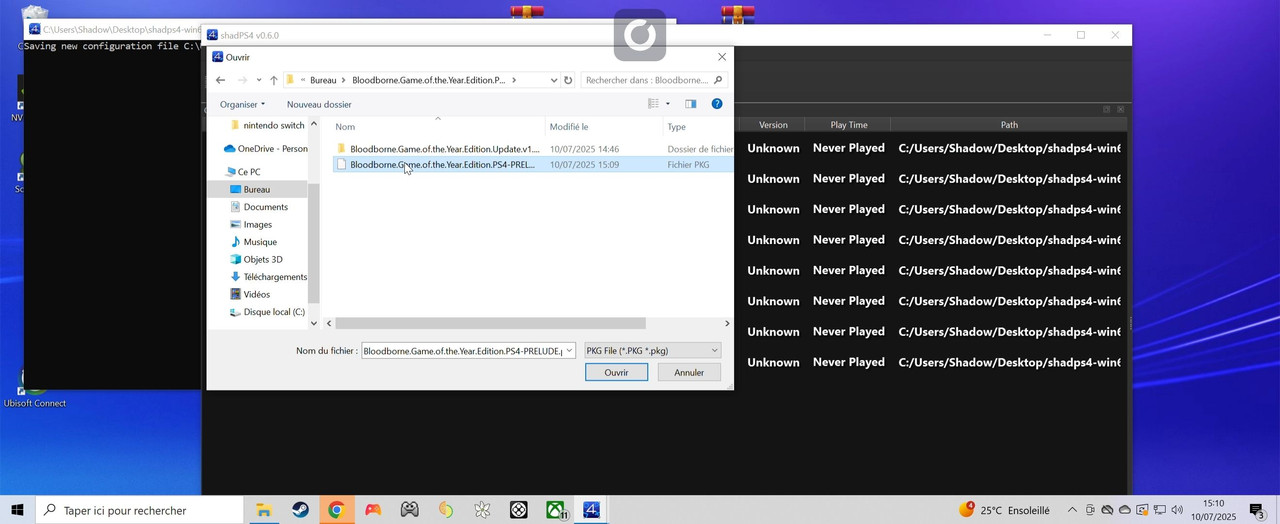Open Objets 3D in the navigation pane
1280x524 pixels.
click(256, 259)
